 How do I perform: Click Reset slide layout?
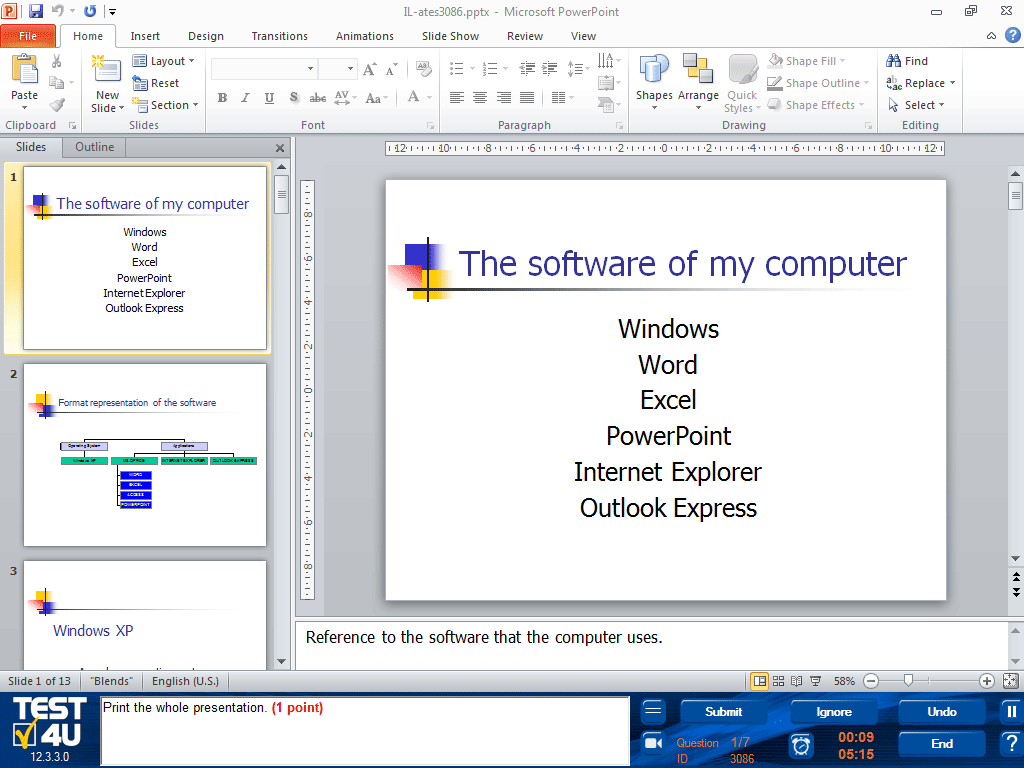156,83
